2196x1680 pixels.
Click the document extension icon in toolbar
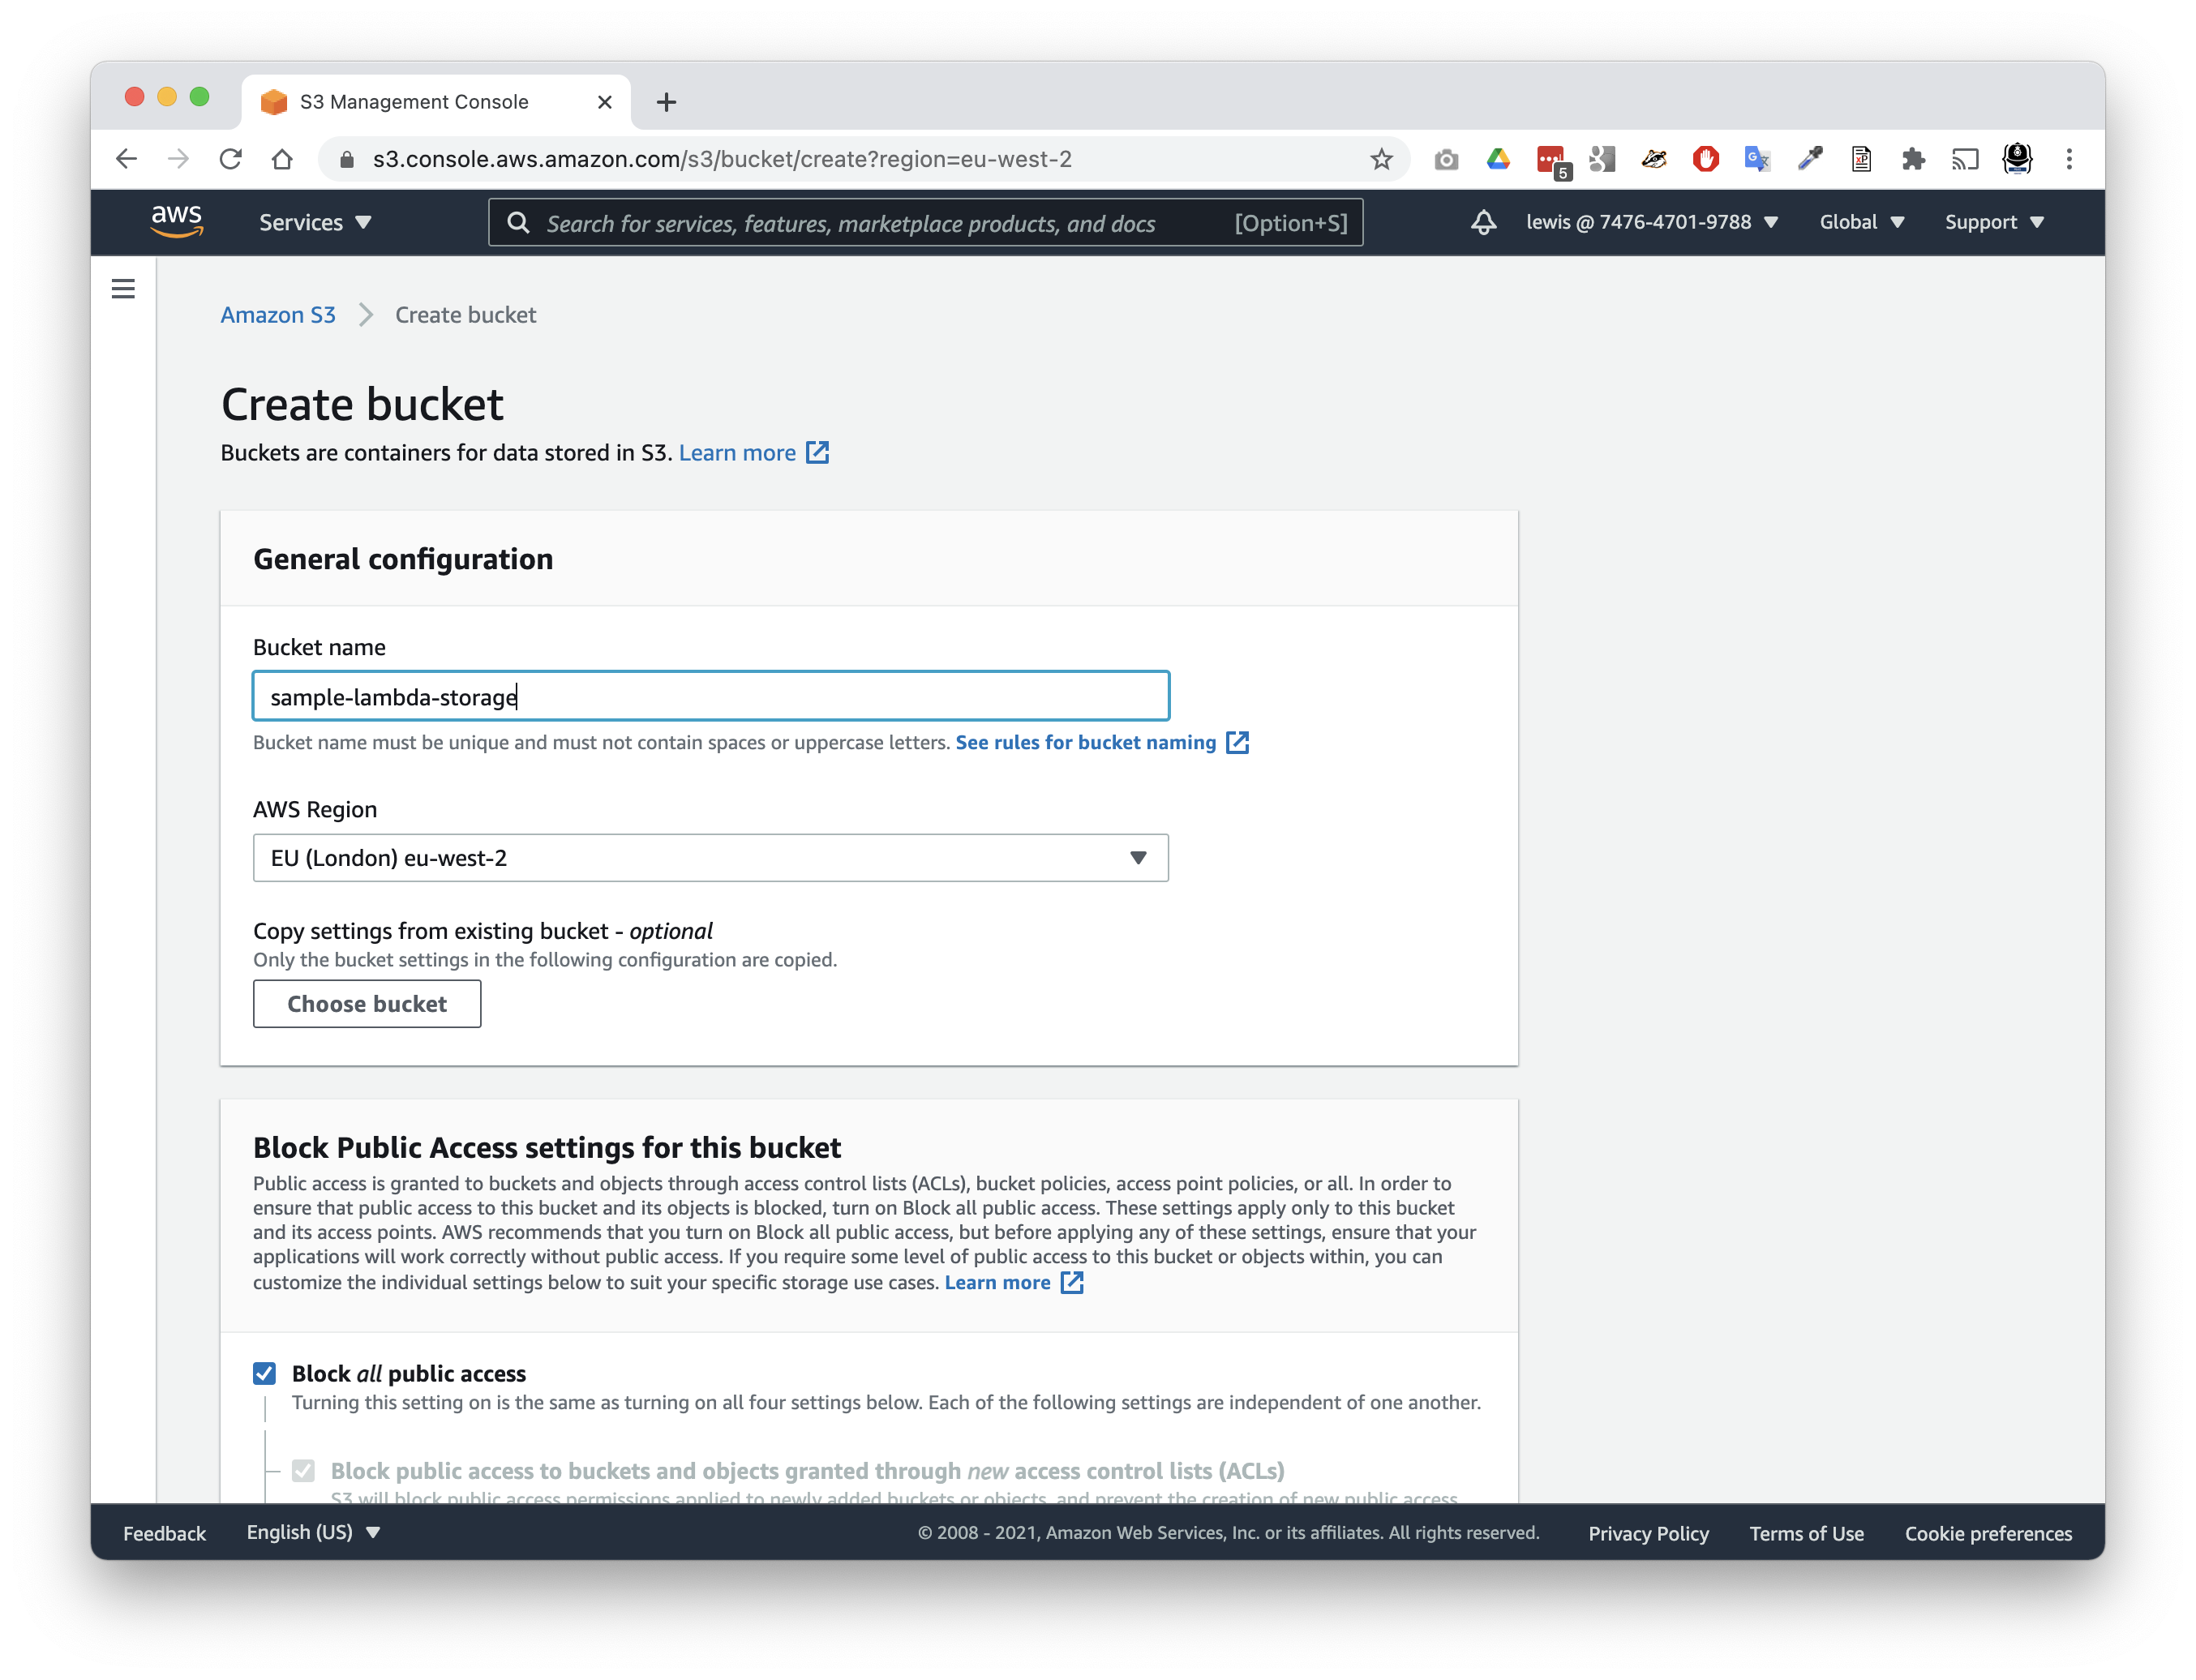click(x=1861, y=159)
